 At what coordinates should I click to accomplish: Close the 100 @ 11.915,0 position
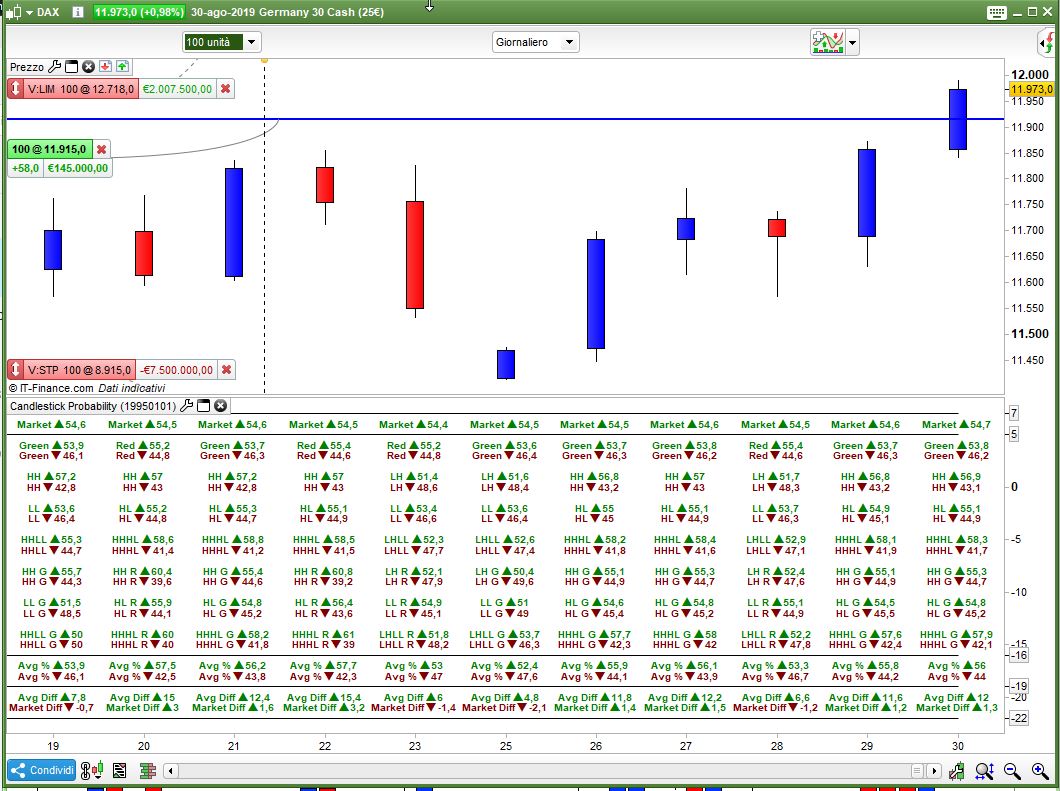point(101,149)
